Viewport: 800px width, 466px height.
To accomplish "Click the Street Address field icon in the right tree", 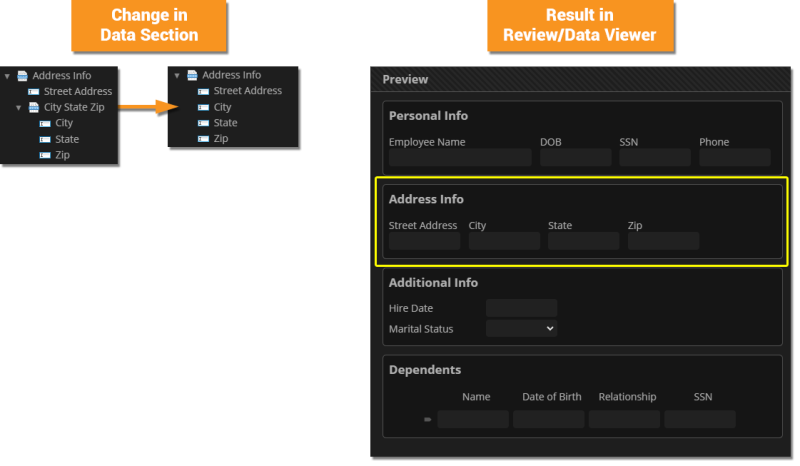I will pos(204,91).
